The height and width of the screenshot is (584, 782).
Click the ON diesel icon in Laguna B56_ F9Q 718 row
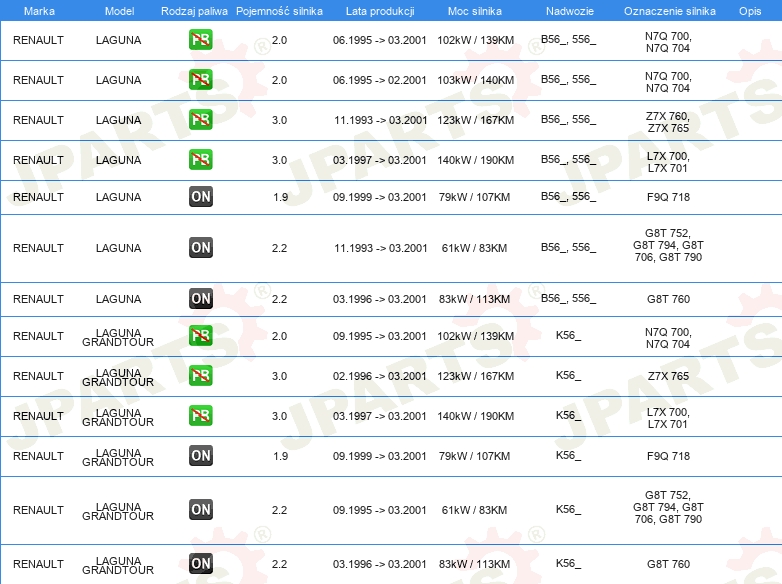point(200,196)
